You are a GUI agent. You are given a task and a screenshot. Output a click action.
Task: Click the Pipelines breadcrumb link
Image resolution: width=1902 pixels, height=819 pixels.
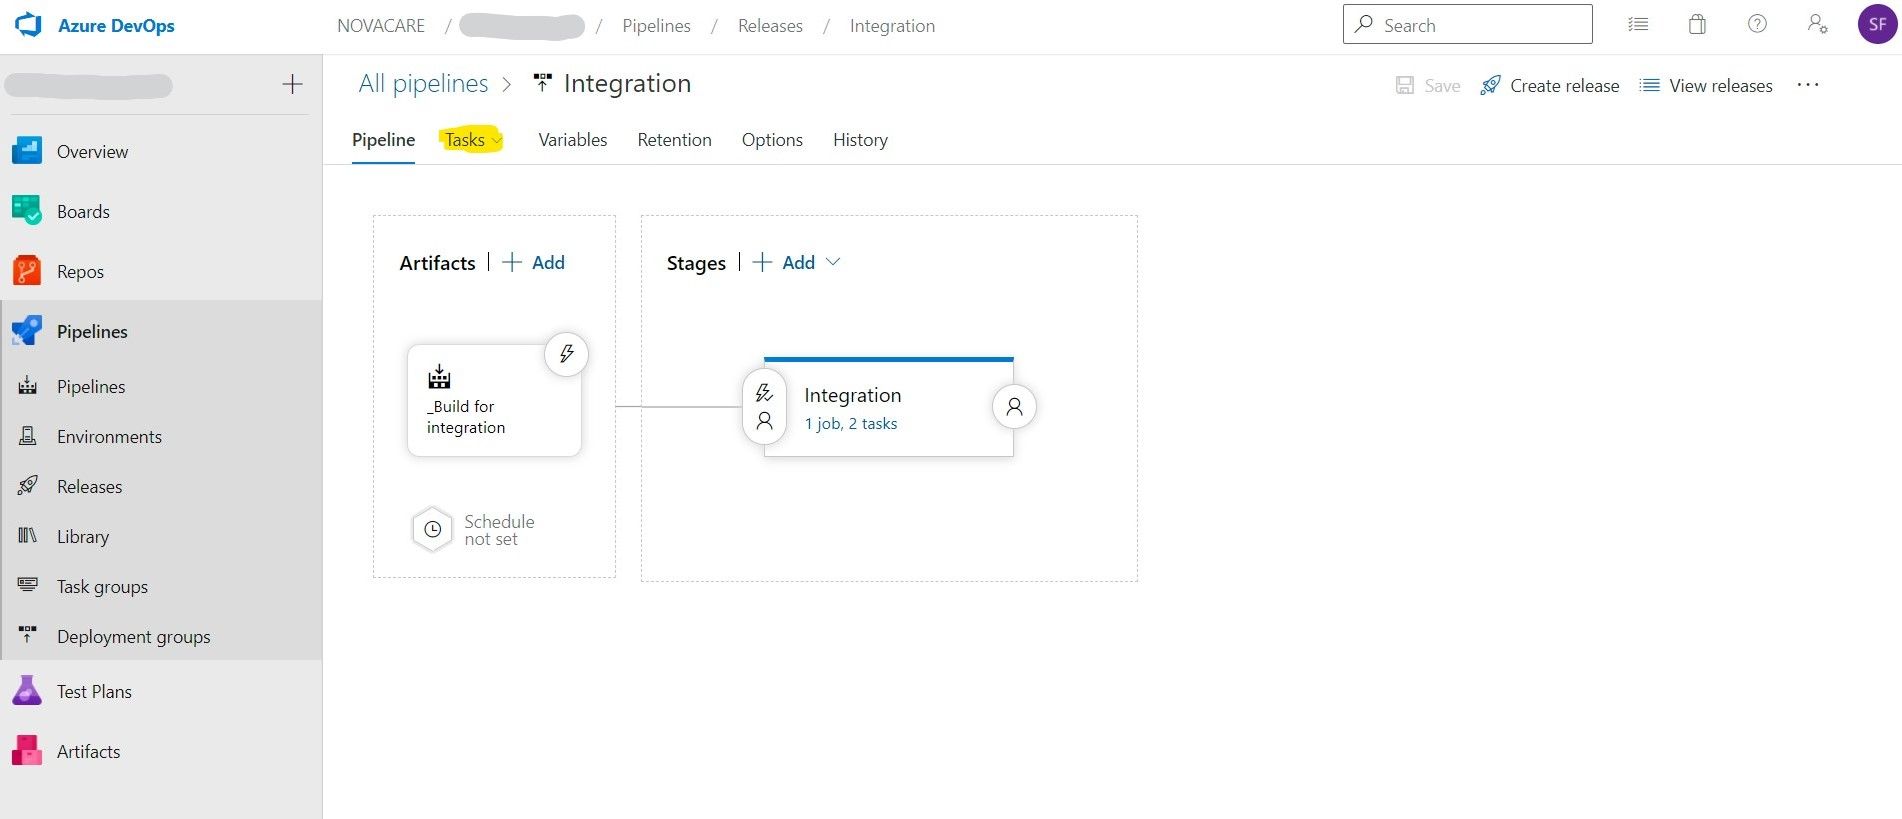pos(656,26)
